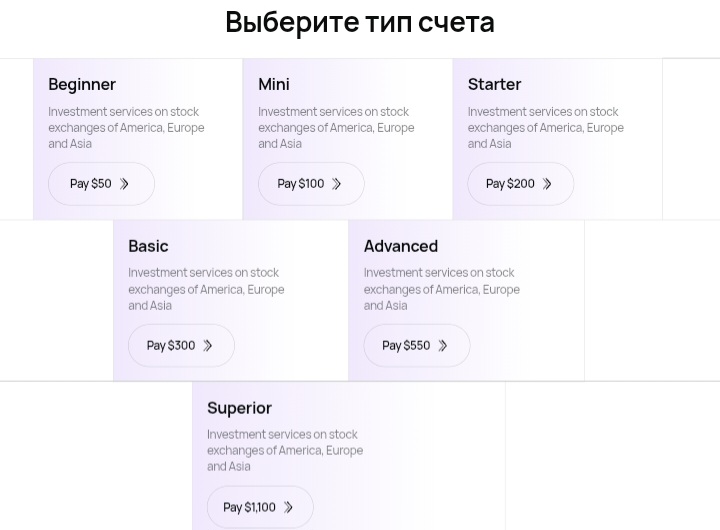
Task: Click the Выберите тип счета heading
Action: pos(360,22)
